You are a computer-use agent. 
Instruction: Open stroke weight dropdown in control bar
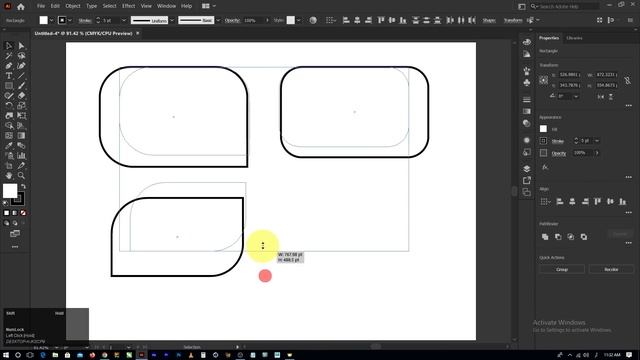(124, 20)
